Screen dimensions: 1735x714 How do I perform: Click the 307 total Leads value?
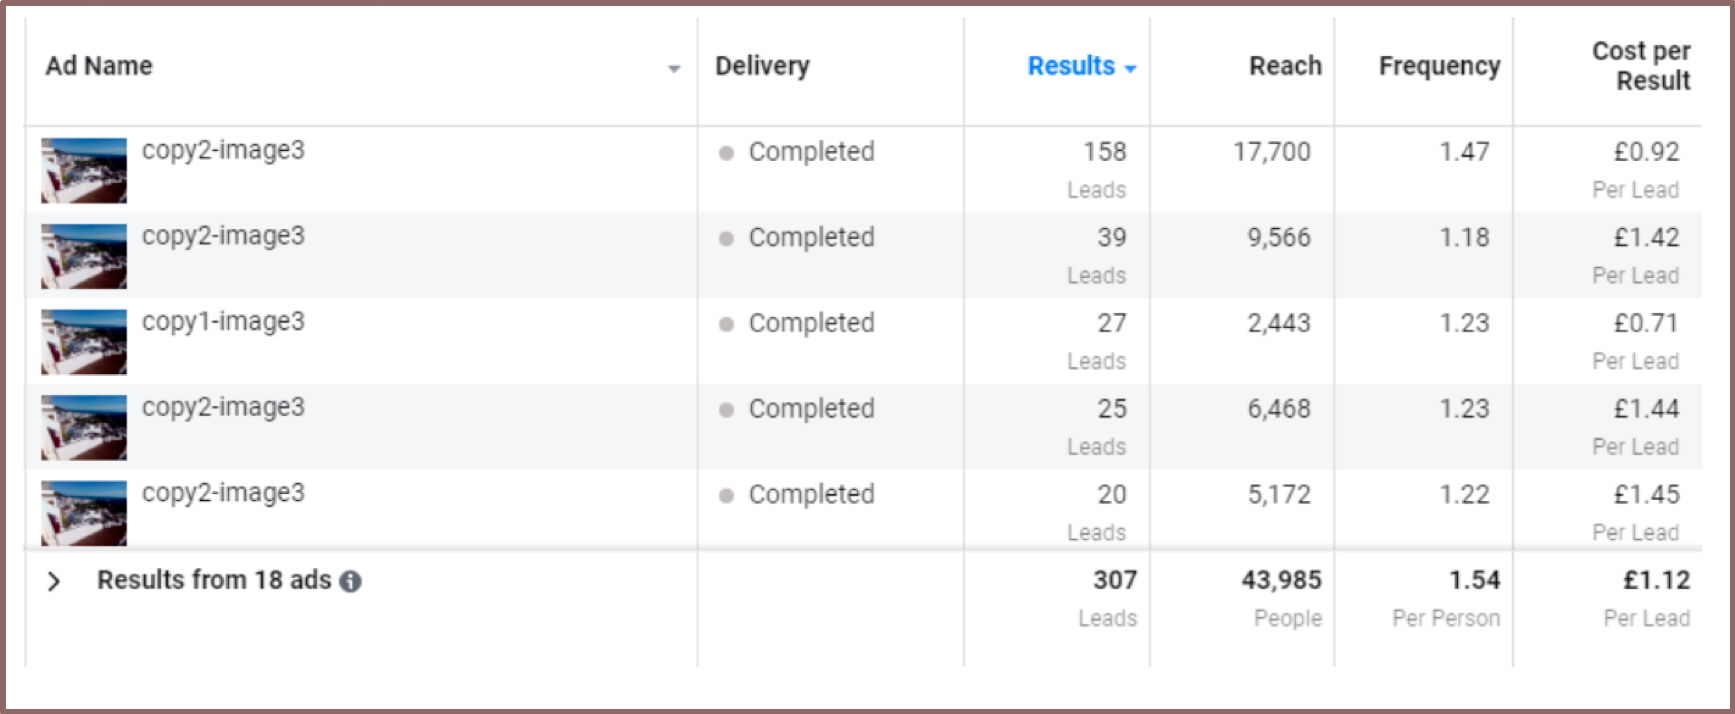point(1114,580)
